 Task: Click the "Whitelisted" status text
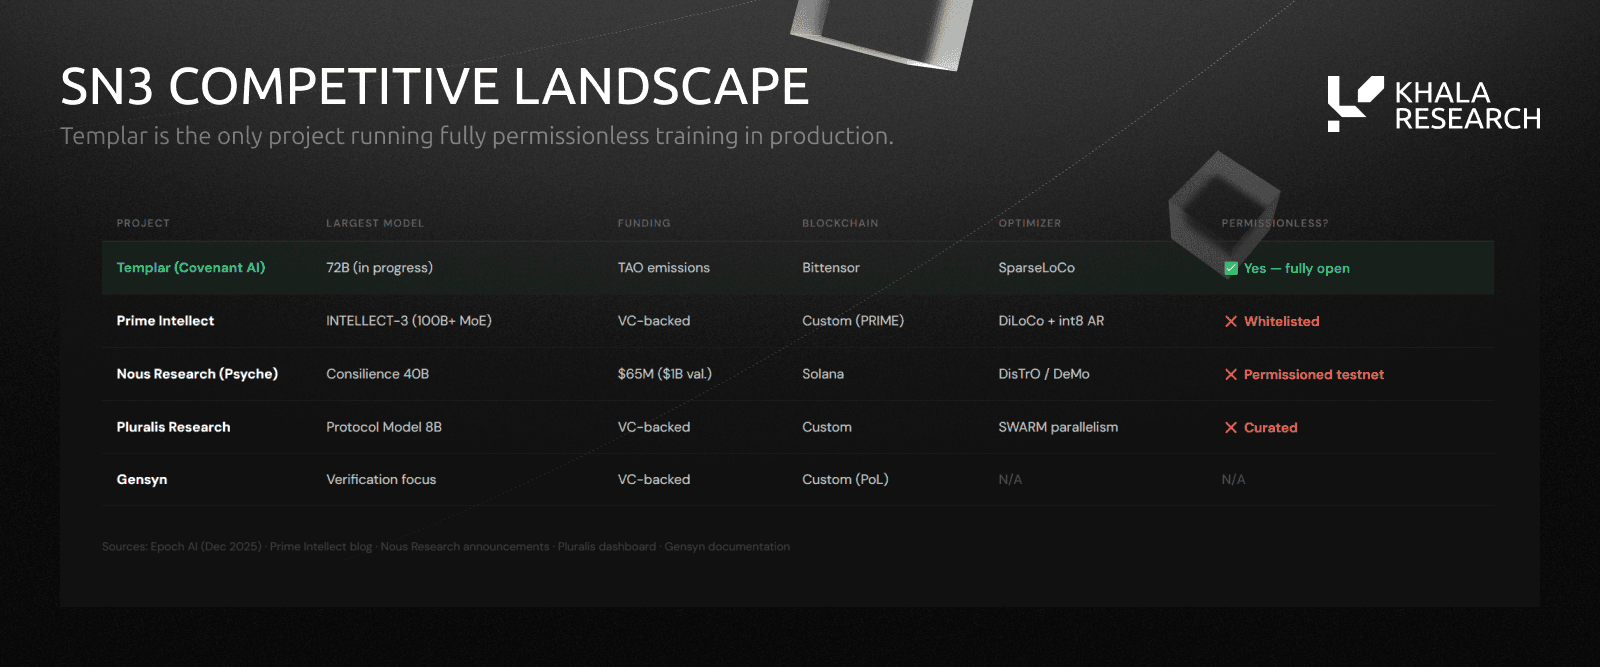pos(1282,321)
